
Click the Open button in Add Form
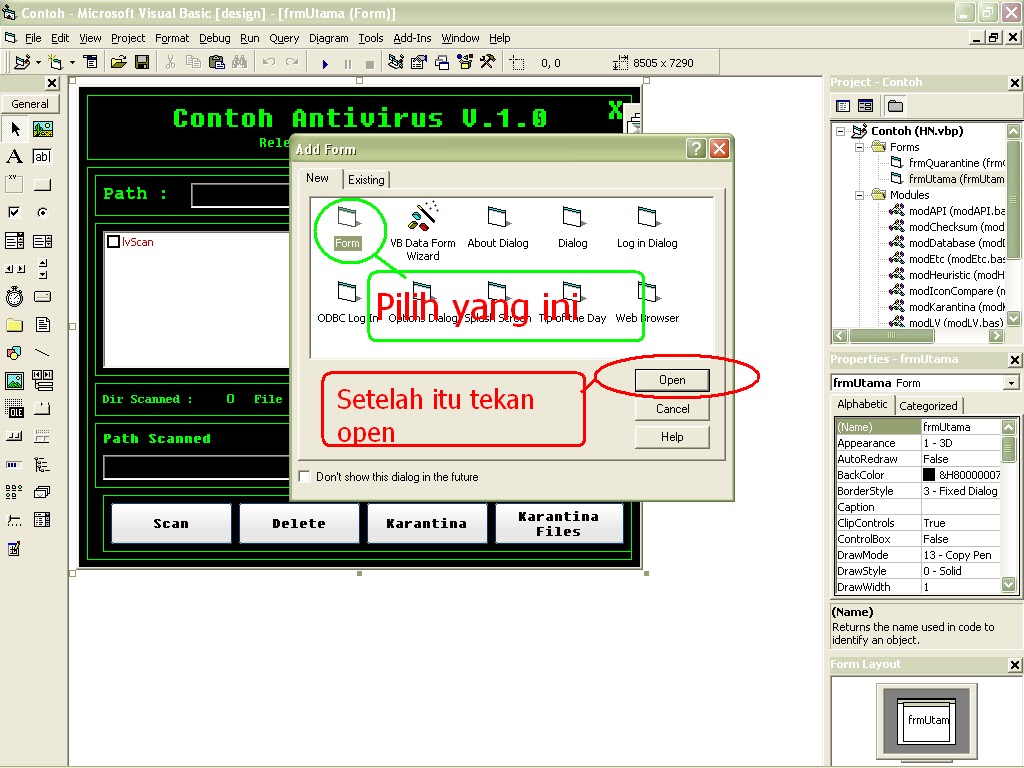click(x=672, y=380)
